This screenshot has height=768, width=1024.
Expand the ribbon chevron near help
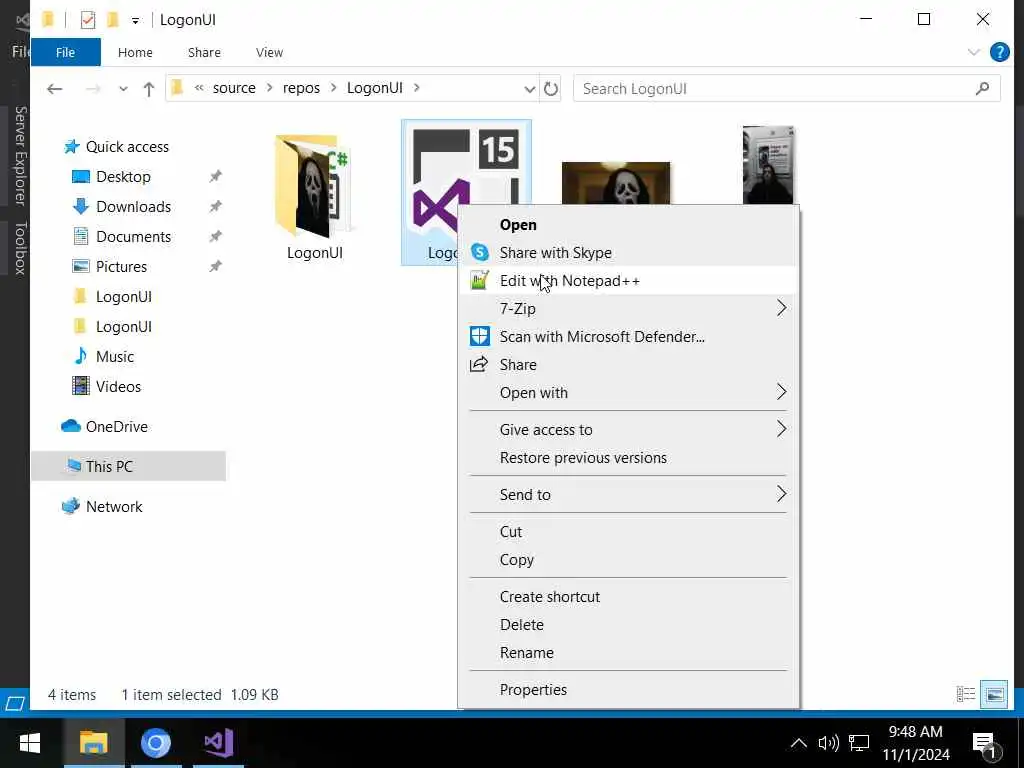[974, 52]
